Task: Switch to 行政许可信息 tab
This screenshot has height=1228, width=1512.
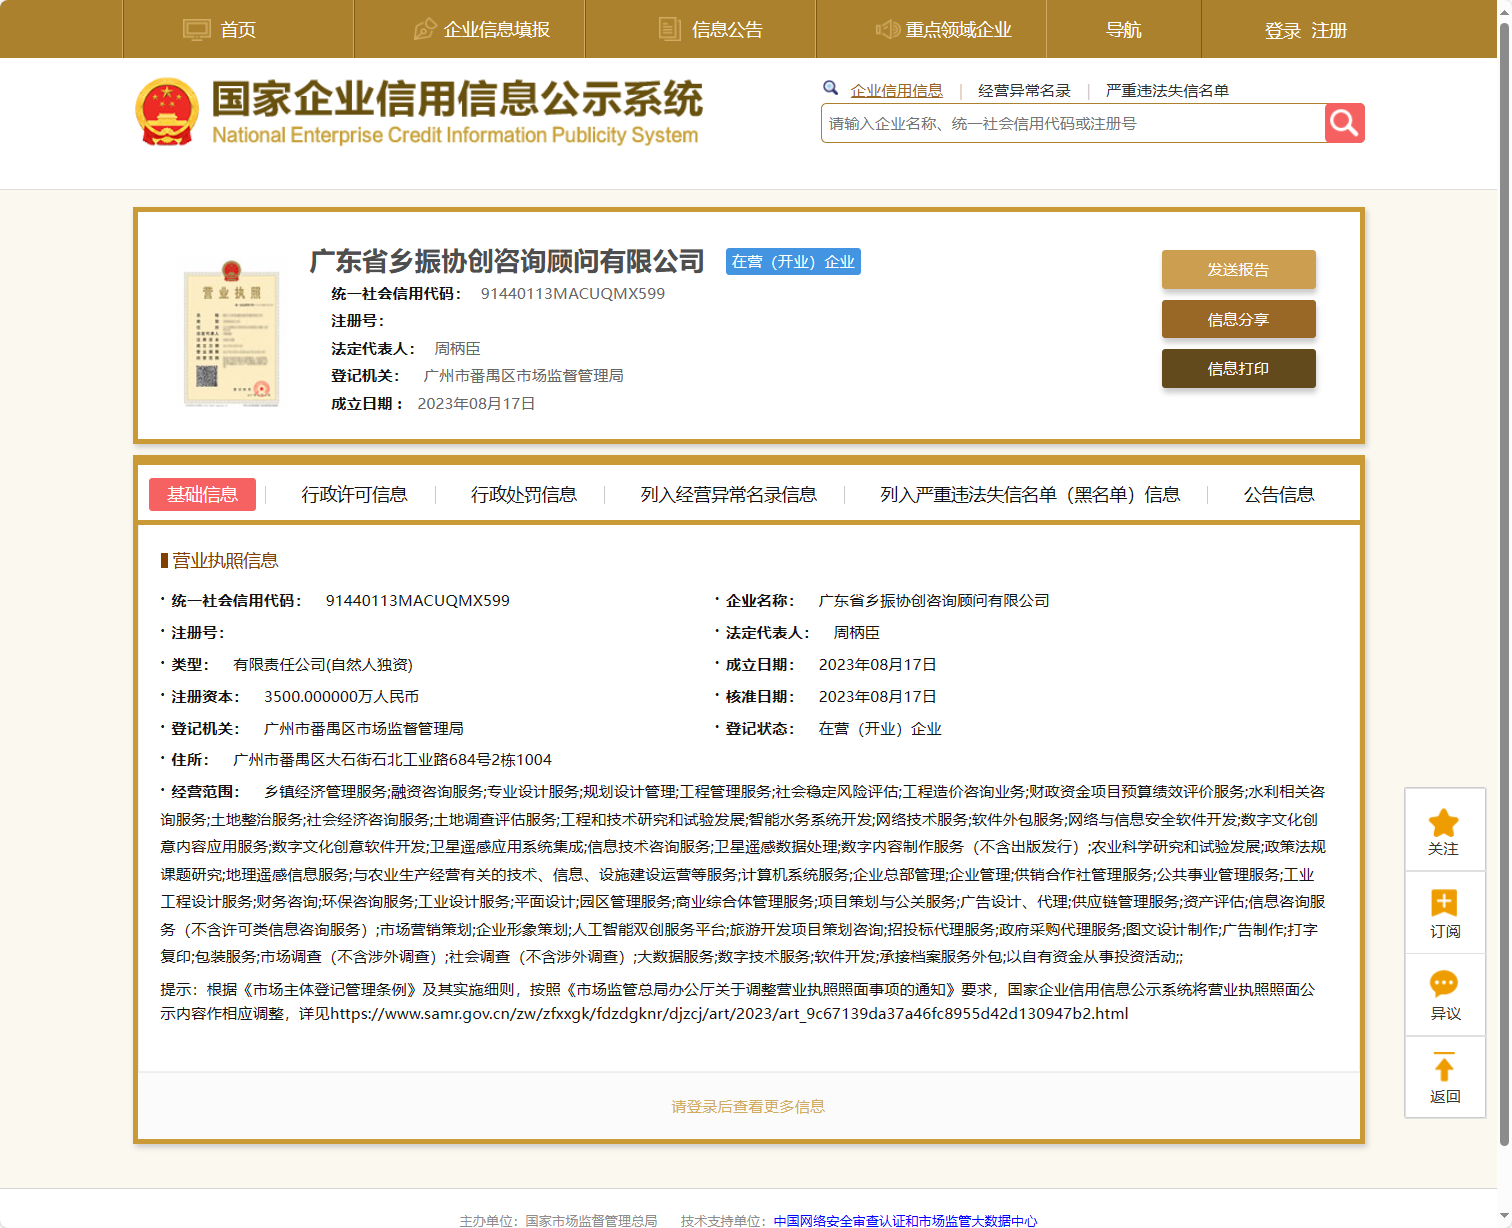Action: [x=354, y=494]
